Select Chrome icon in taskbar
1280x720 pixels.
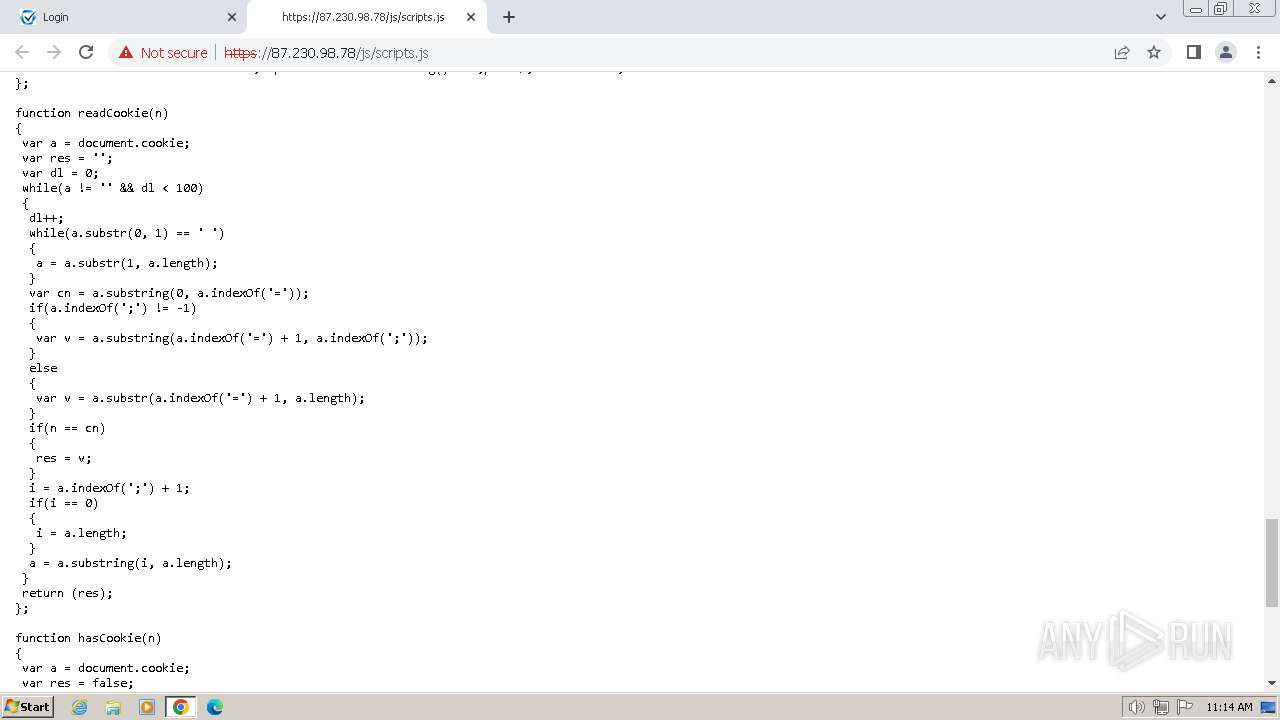pyautogui.click(x=181, y=707)
